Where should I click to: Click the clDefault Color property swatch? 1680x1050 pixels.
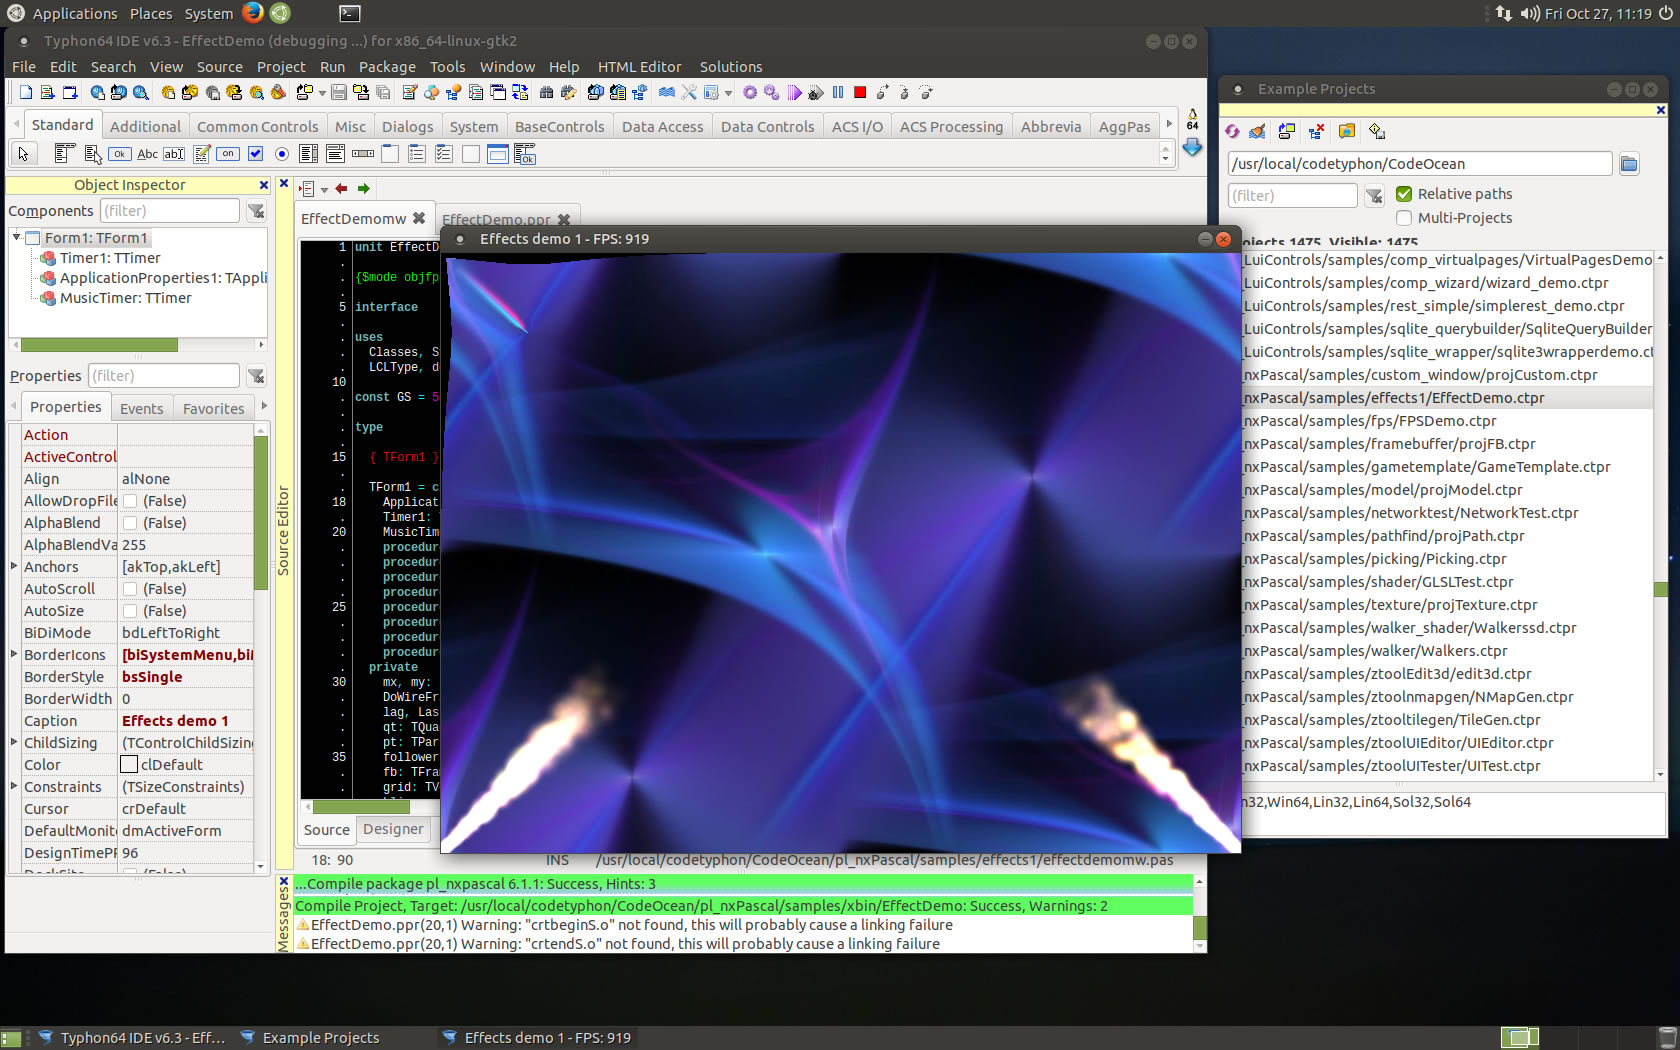tap(129, 765)
